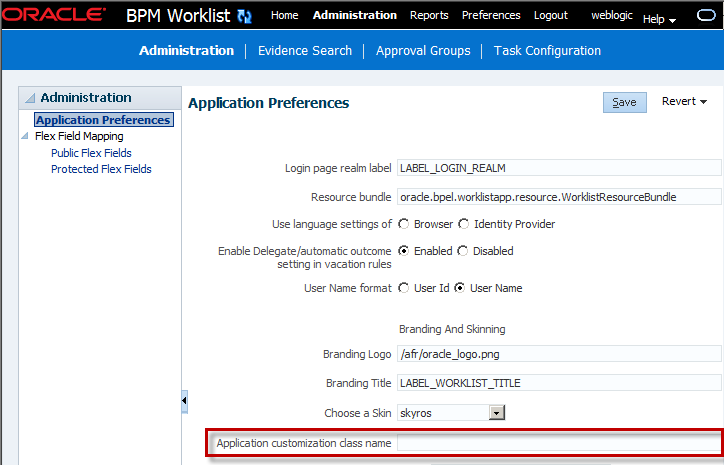Collapse the left pane with splitter arrow
724x465 pixels.
pyautogui.click(x=184, y=400)
